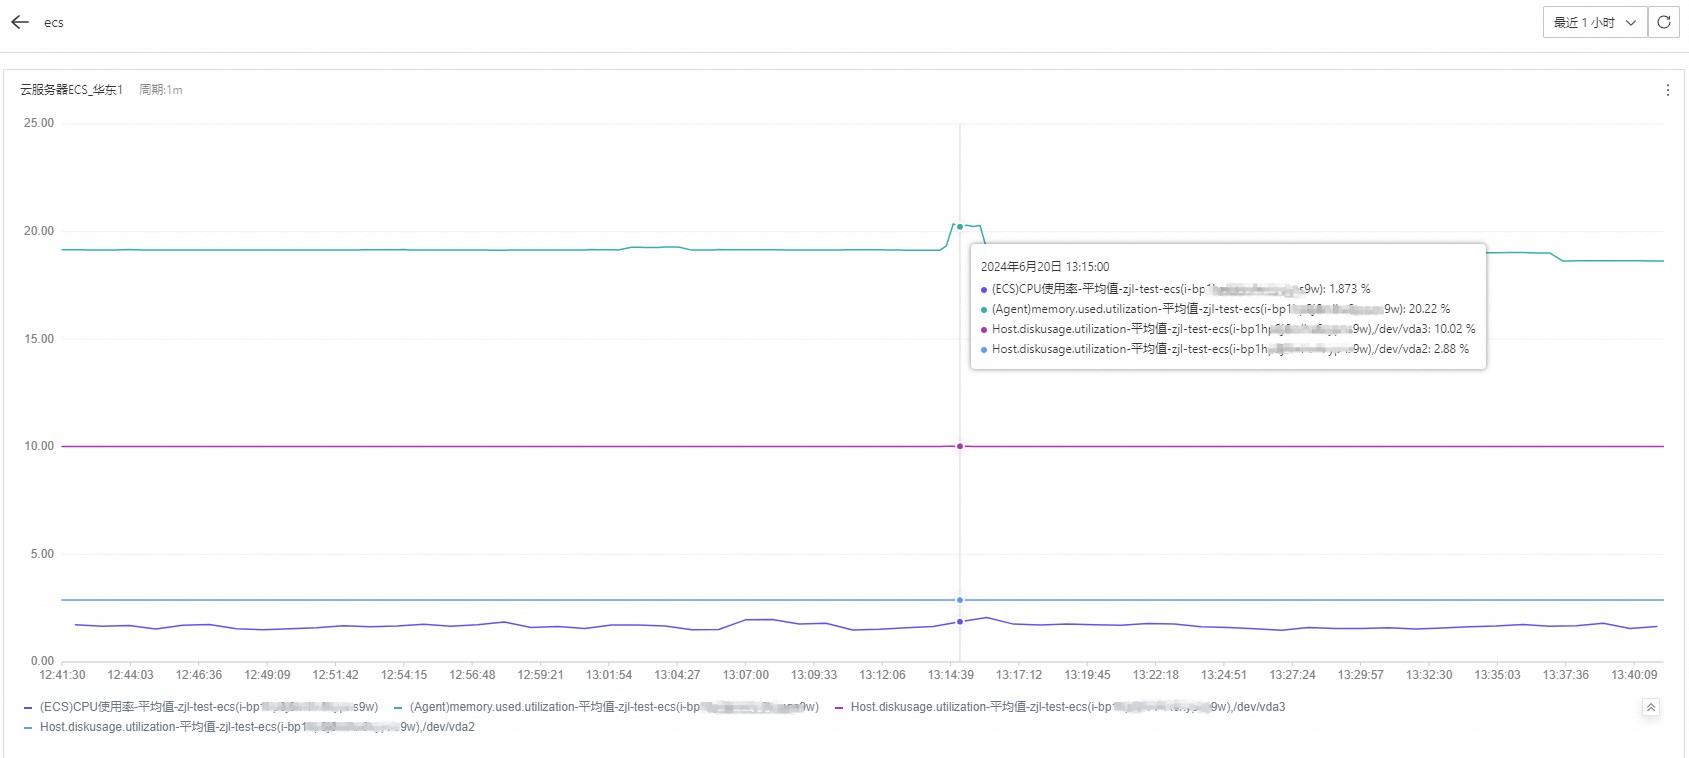Toggle the Host.diskusage /dev/vda2 legend series
1689x758 pixels.
click(249, 727)
